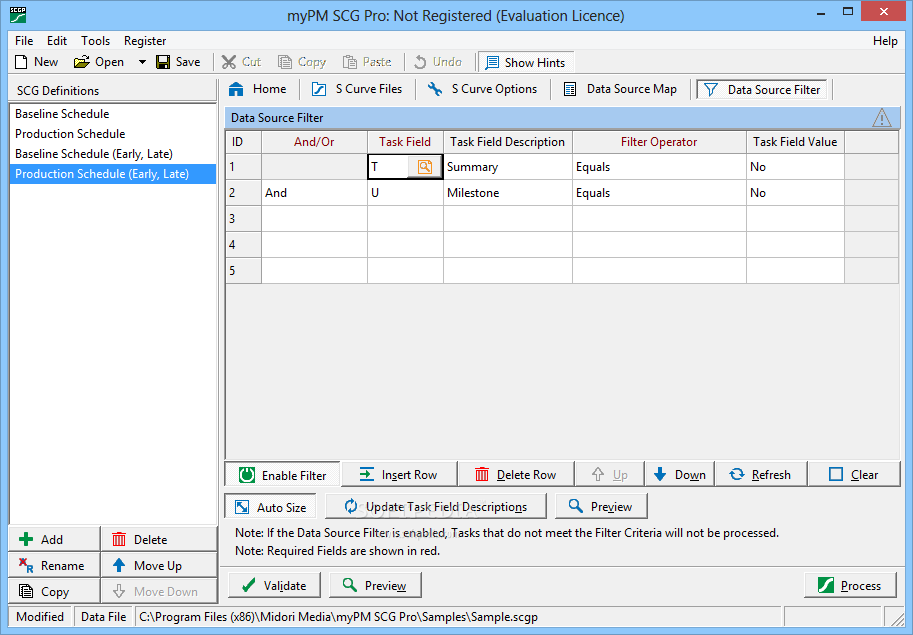Image resolution: width=913 pixels, height=635 pixels.
Task: Select Production Schedule definition
Action: pos(113,134)
